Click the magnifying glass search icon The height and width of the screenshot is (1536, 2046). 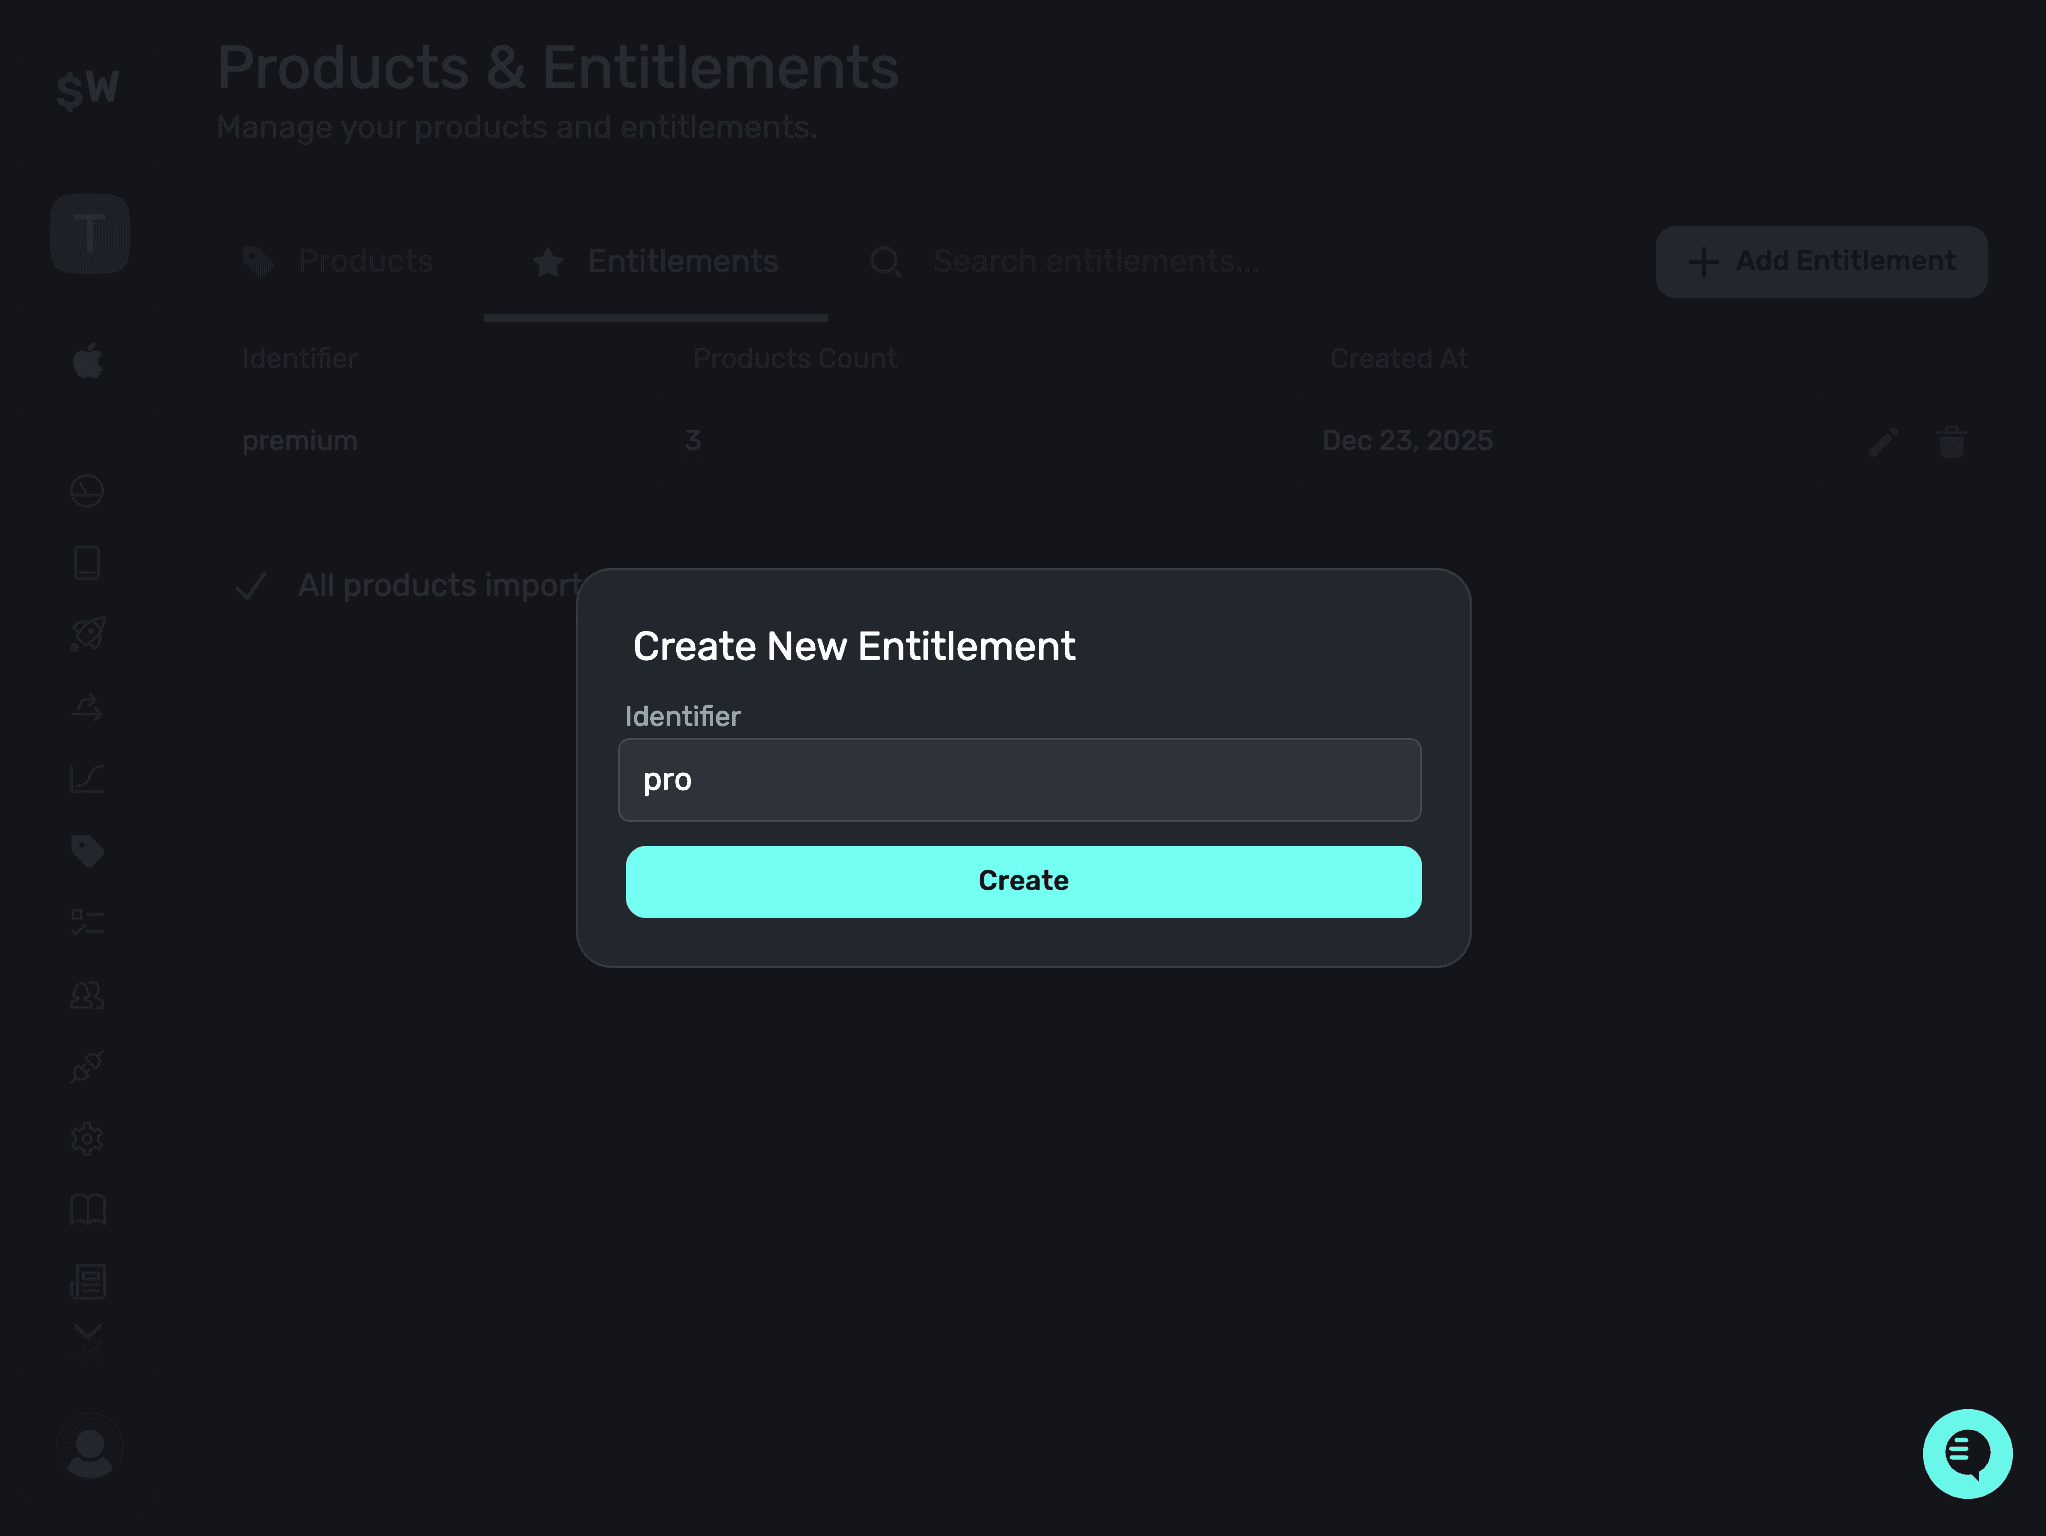(x=884, y=261)
